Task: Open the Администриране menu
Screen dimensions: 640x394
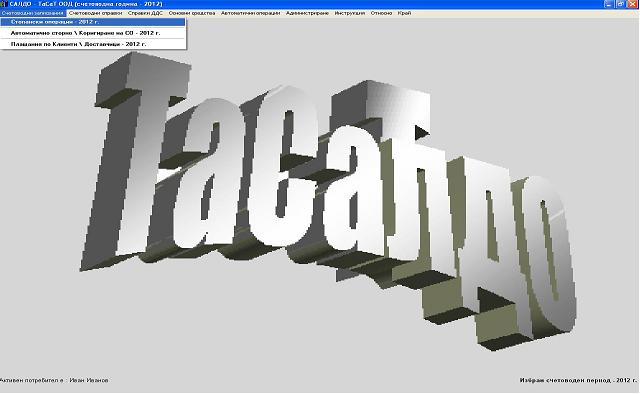Action: 307,13
